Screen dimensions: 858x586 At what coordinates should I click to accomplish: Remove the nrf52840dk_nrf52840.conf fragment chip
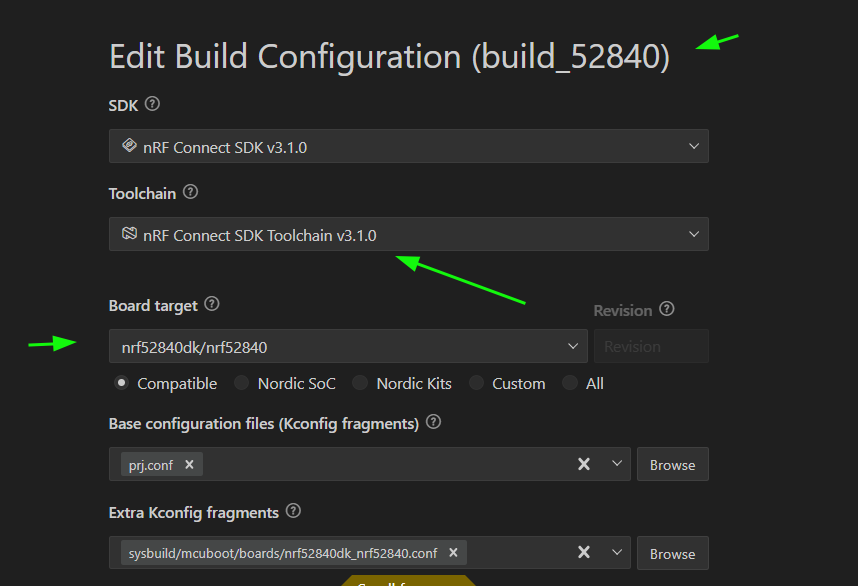(453, 553)
